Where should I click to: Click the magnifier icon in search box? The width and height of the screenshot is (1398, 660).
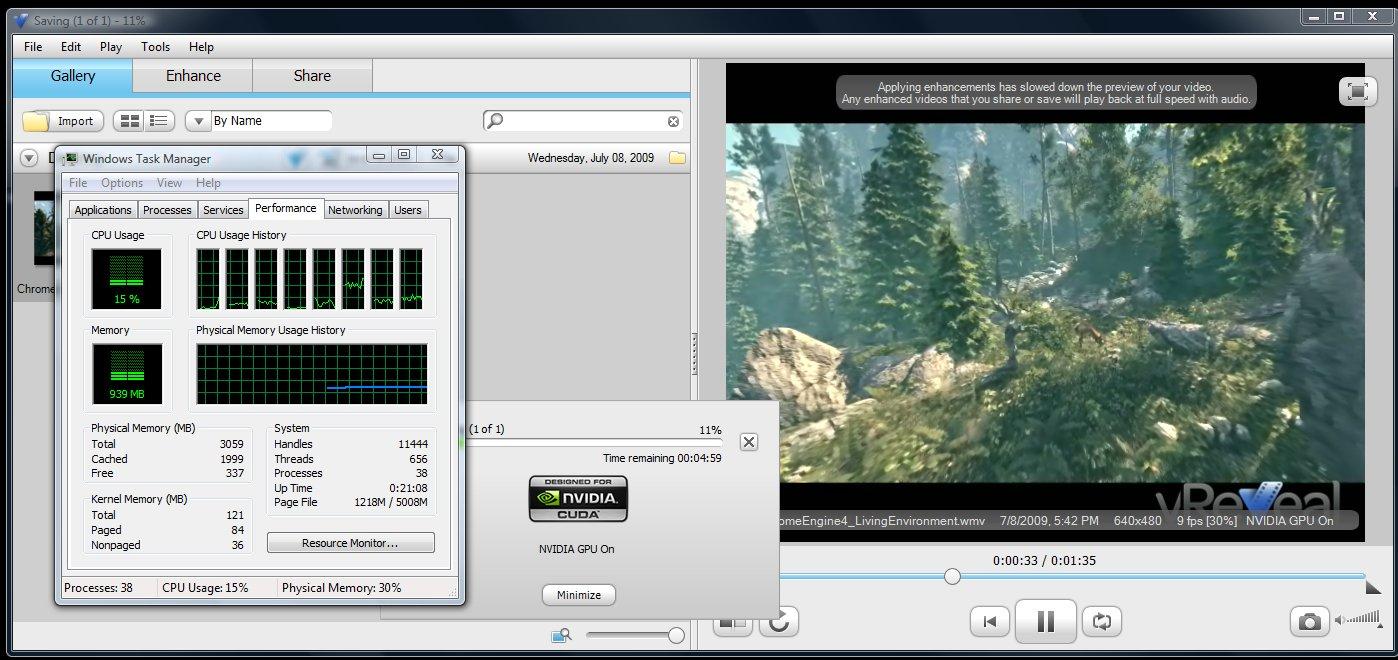click(x=494, y=121)
